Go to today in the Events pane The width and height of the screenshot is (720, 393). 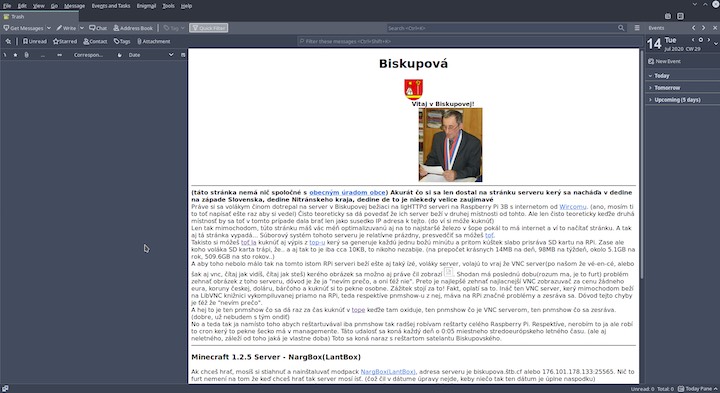[x=701, y=40]
